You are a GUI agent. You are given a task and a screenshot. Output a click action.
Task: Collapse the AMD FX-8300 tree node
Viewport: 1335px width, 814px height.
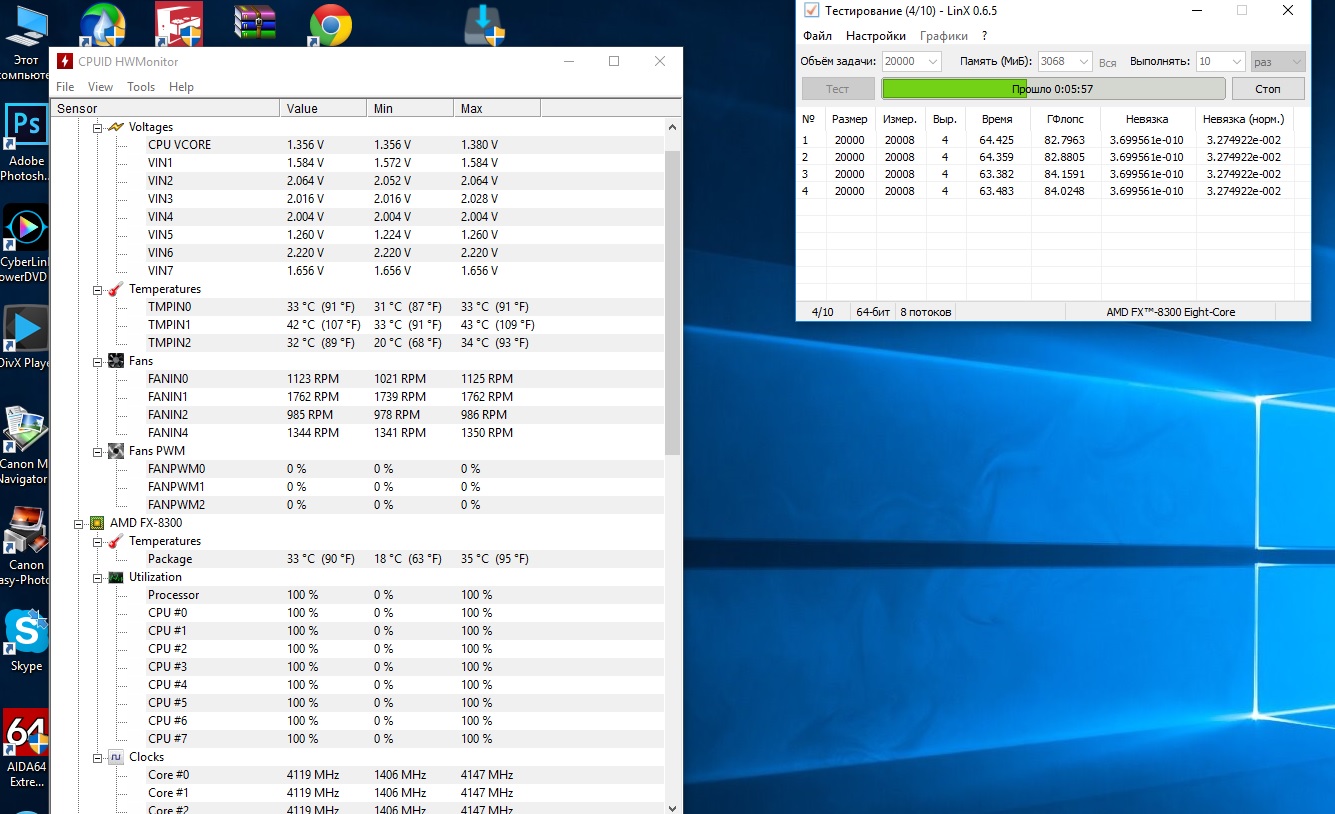point(79,523)
